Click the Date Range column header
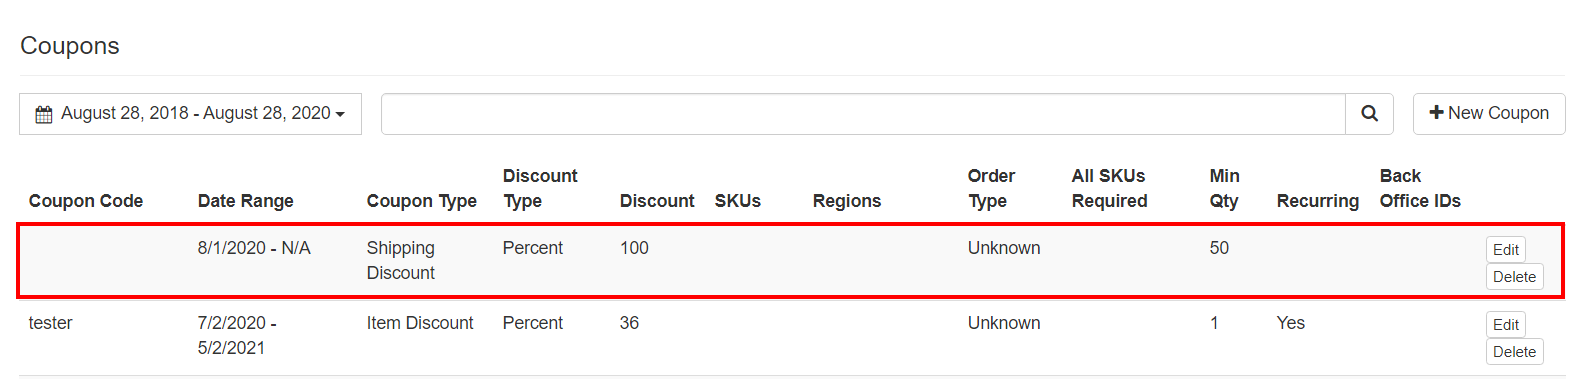 coord(246,201)
